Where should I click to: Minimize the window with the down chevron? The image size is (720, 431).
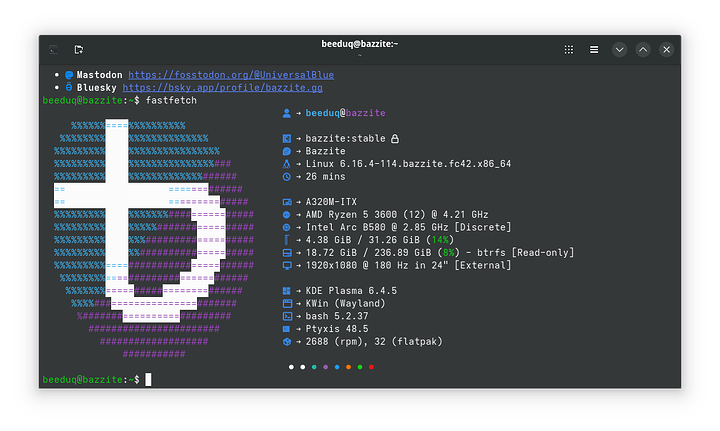620,49
